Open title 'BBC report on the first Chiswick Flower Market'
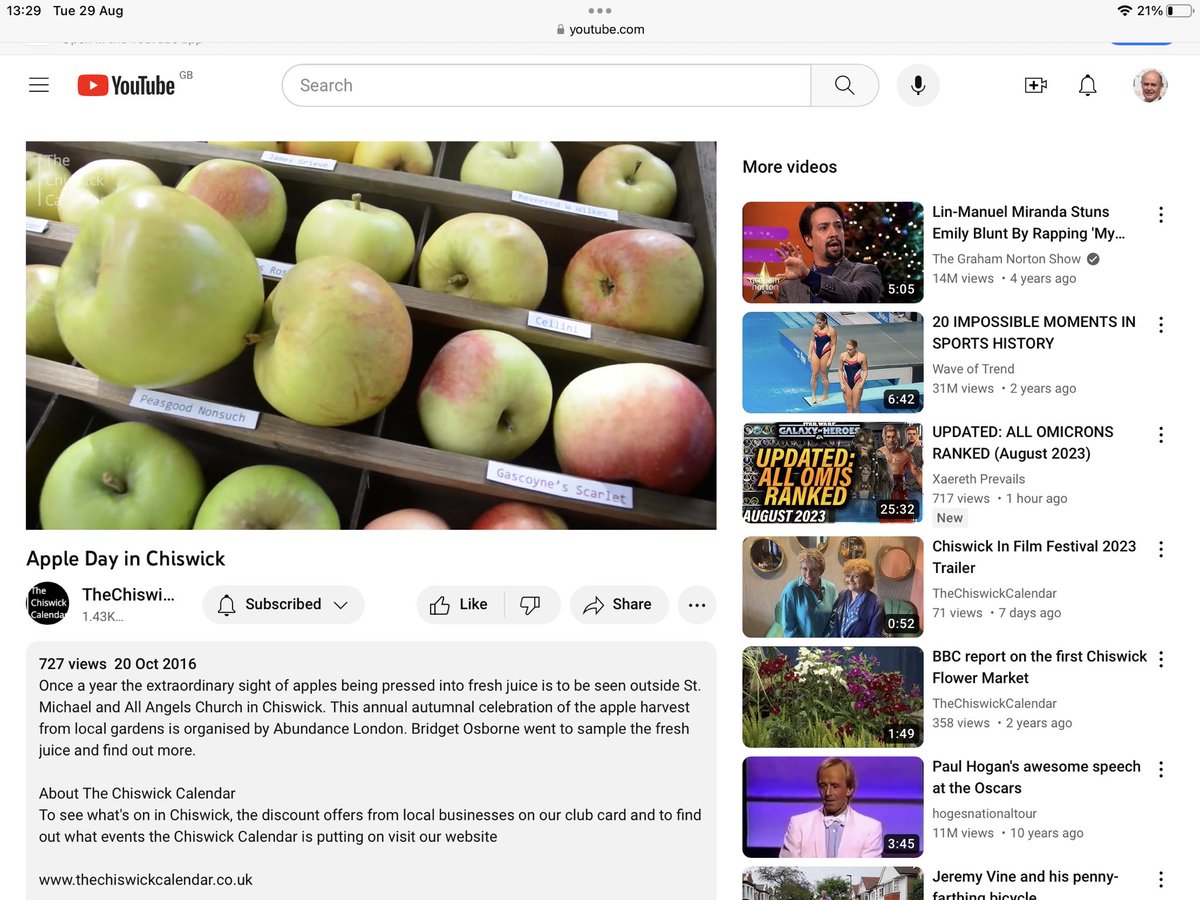Screen dimensions: 1200x900 click(1040, 667)
